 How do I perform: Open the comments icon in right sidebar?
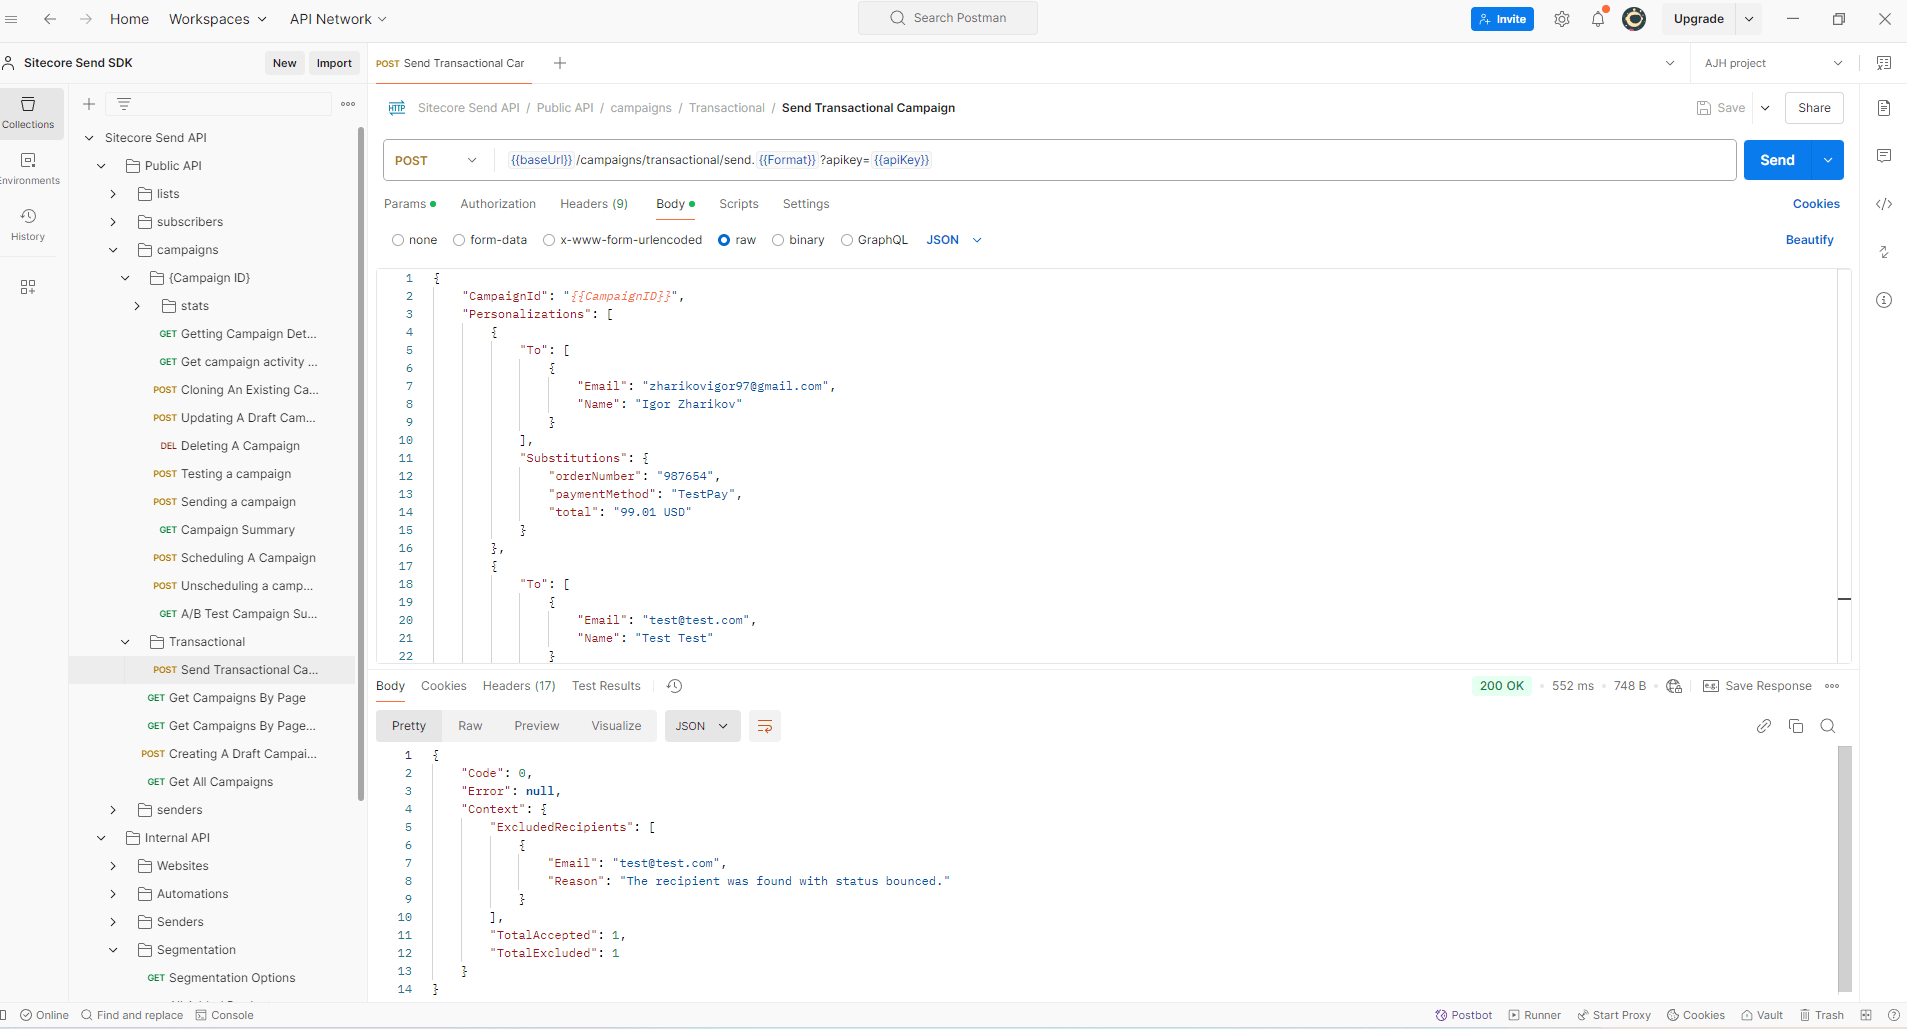click(x=1884, y=156)
